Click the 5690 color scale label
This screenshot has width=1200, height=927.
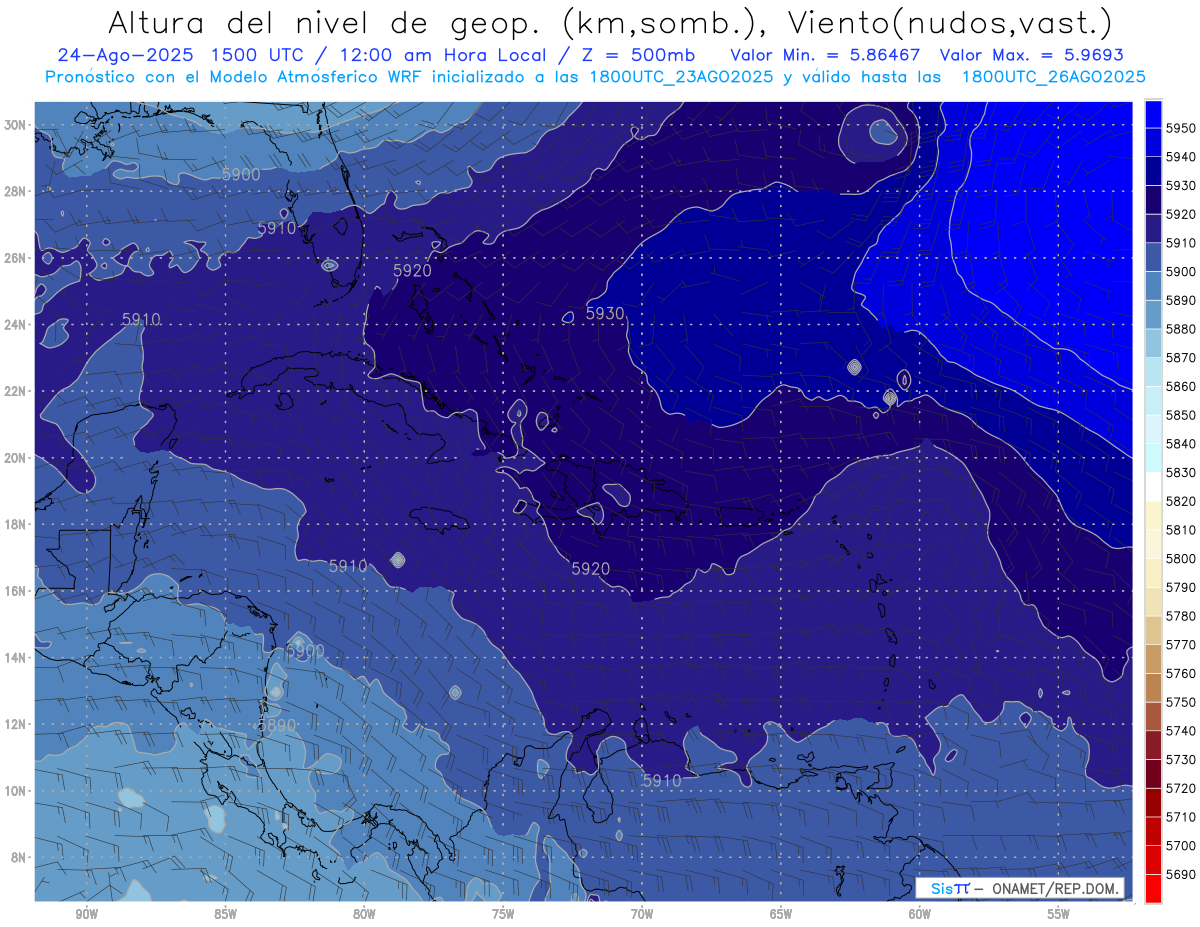(1180, 873)
